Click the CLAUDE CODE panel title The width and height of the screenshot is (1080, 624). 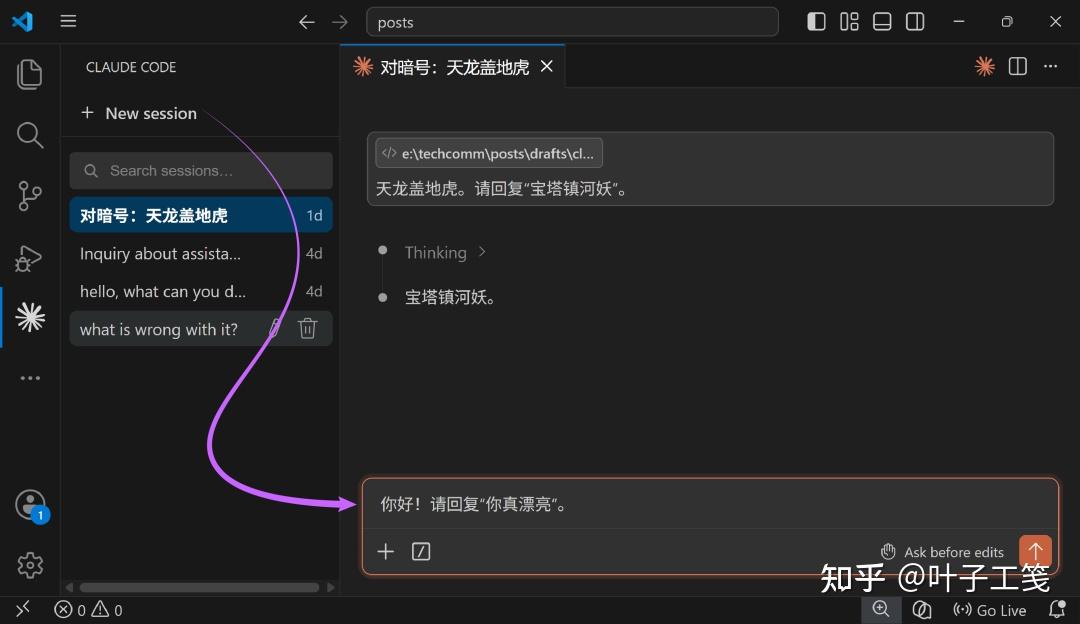pos(131,67)
